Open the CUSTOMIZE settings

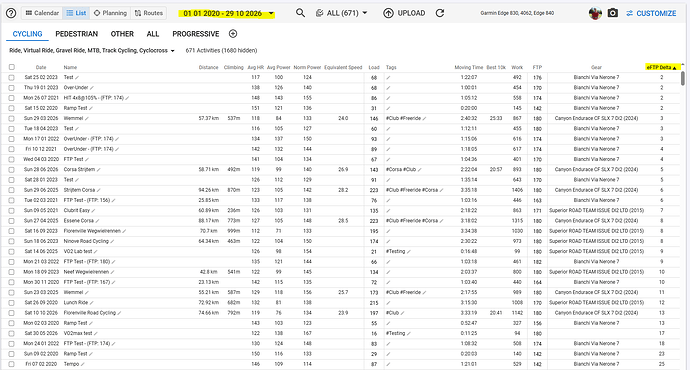coord(651,13)
